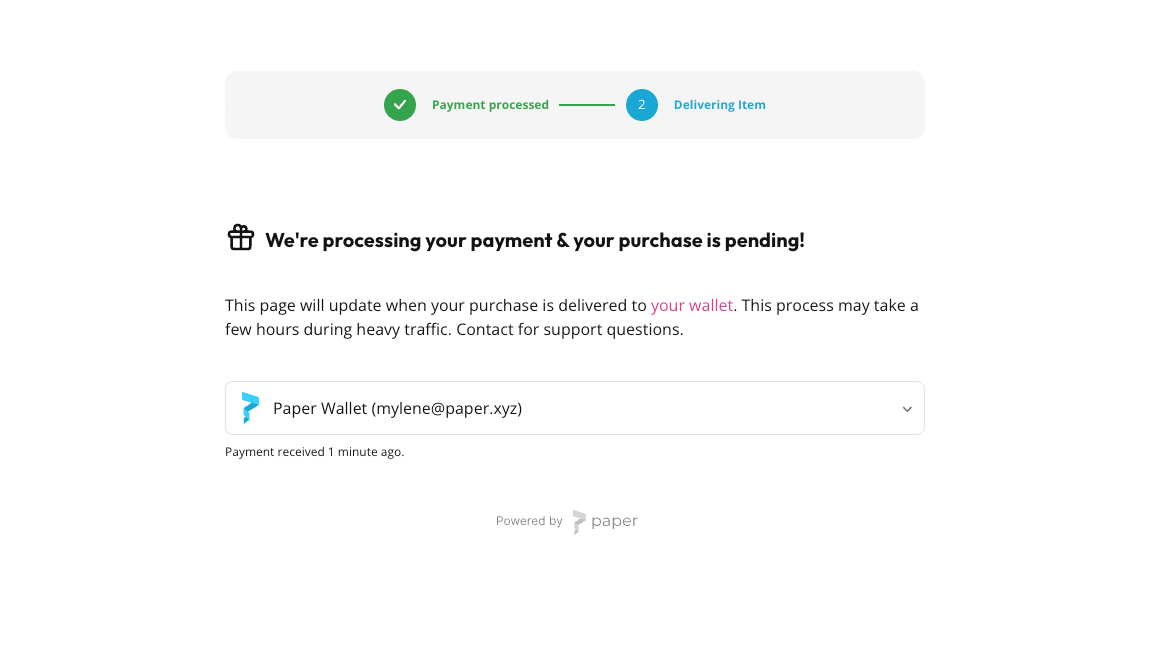The height and width of the screenshot is (649, 1158).
Task: Click the 'few hours during heavy traffic' text
Action: [337, 329]
